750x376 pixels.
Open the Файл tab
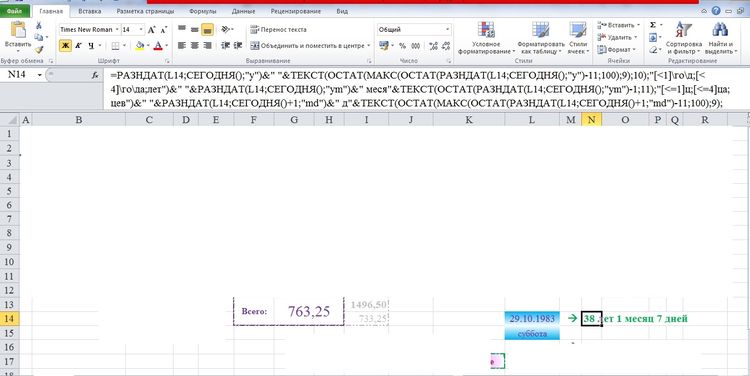(x=14, y=11)
